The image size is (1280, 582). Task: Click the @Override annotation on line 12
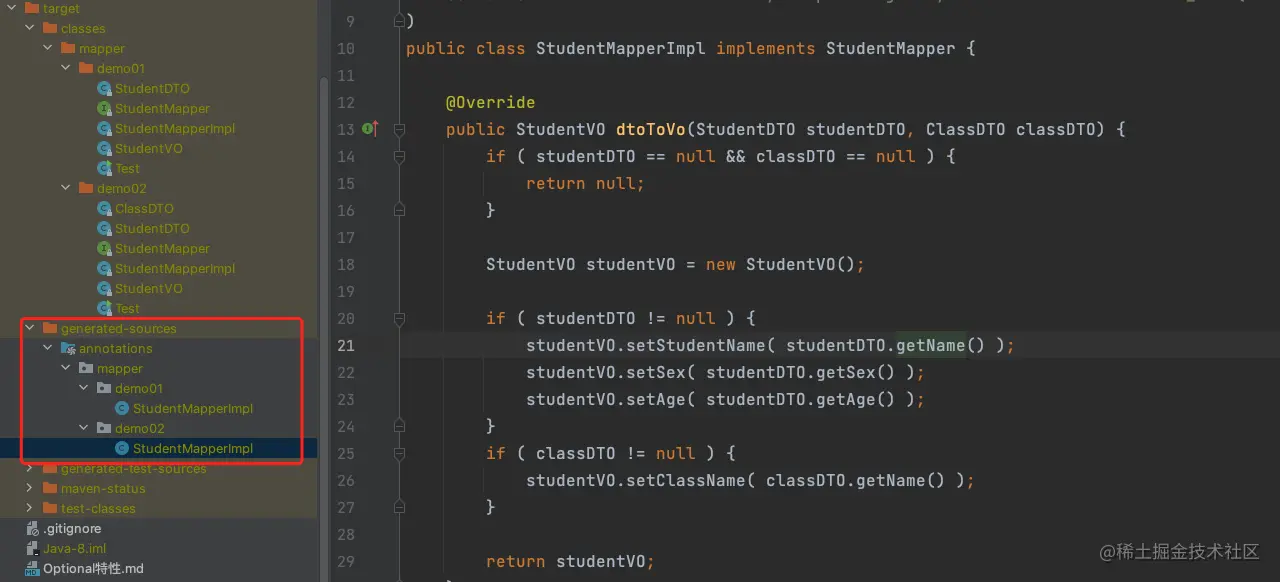click(x=490, y=102)
